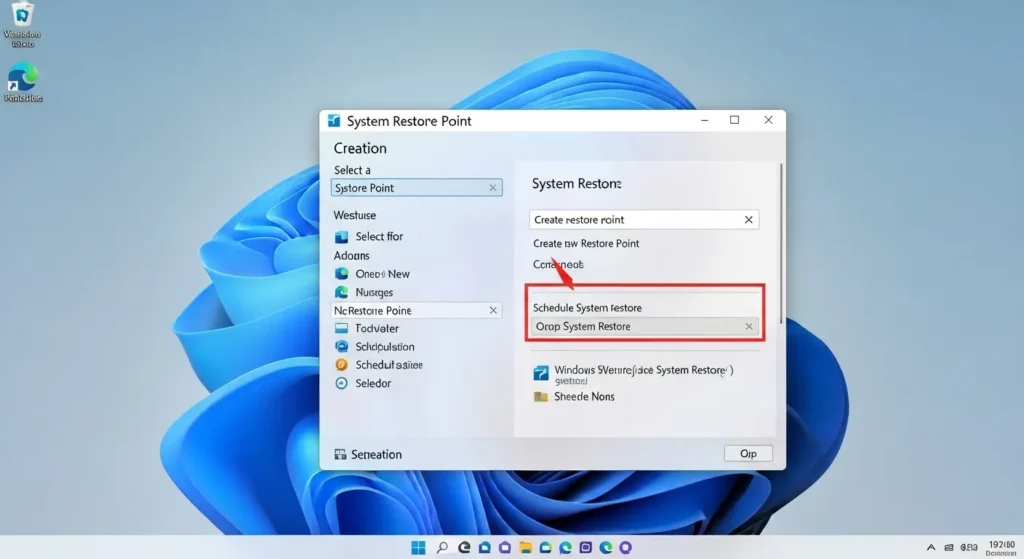
Task: Open the Windows Start menu
Action: click(419, 547)
